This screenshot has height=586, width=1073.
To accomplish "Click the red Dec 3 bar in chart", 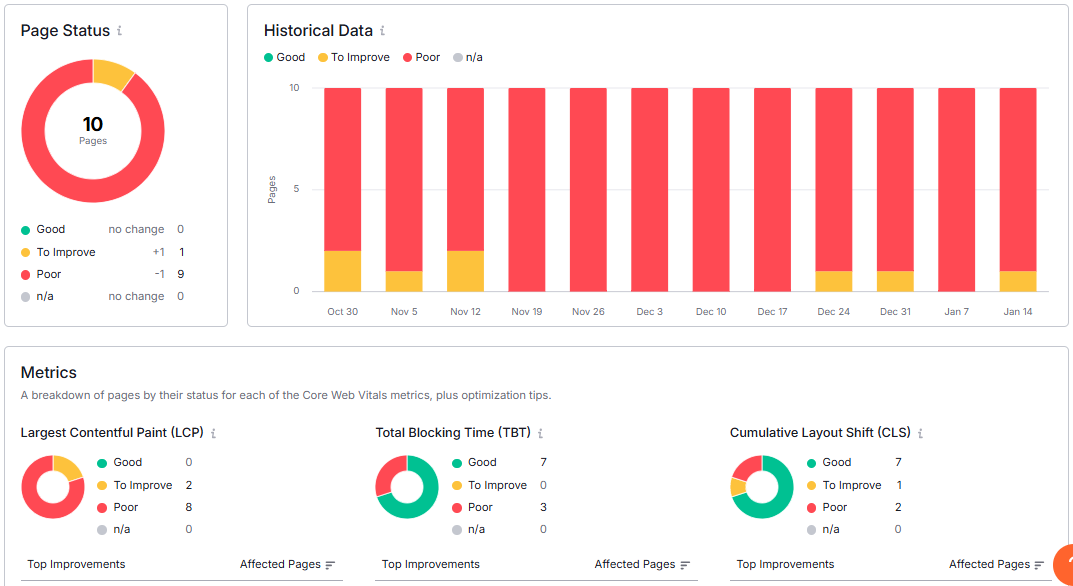I will click(x=649, y=189).
